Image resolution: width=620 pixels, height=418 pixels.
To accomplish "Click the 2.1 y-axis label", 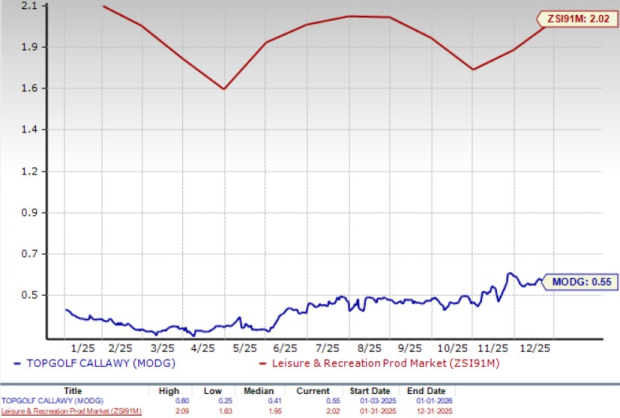I will [27, 6].
